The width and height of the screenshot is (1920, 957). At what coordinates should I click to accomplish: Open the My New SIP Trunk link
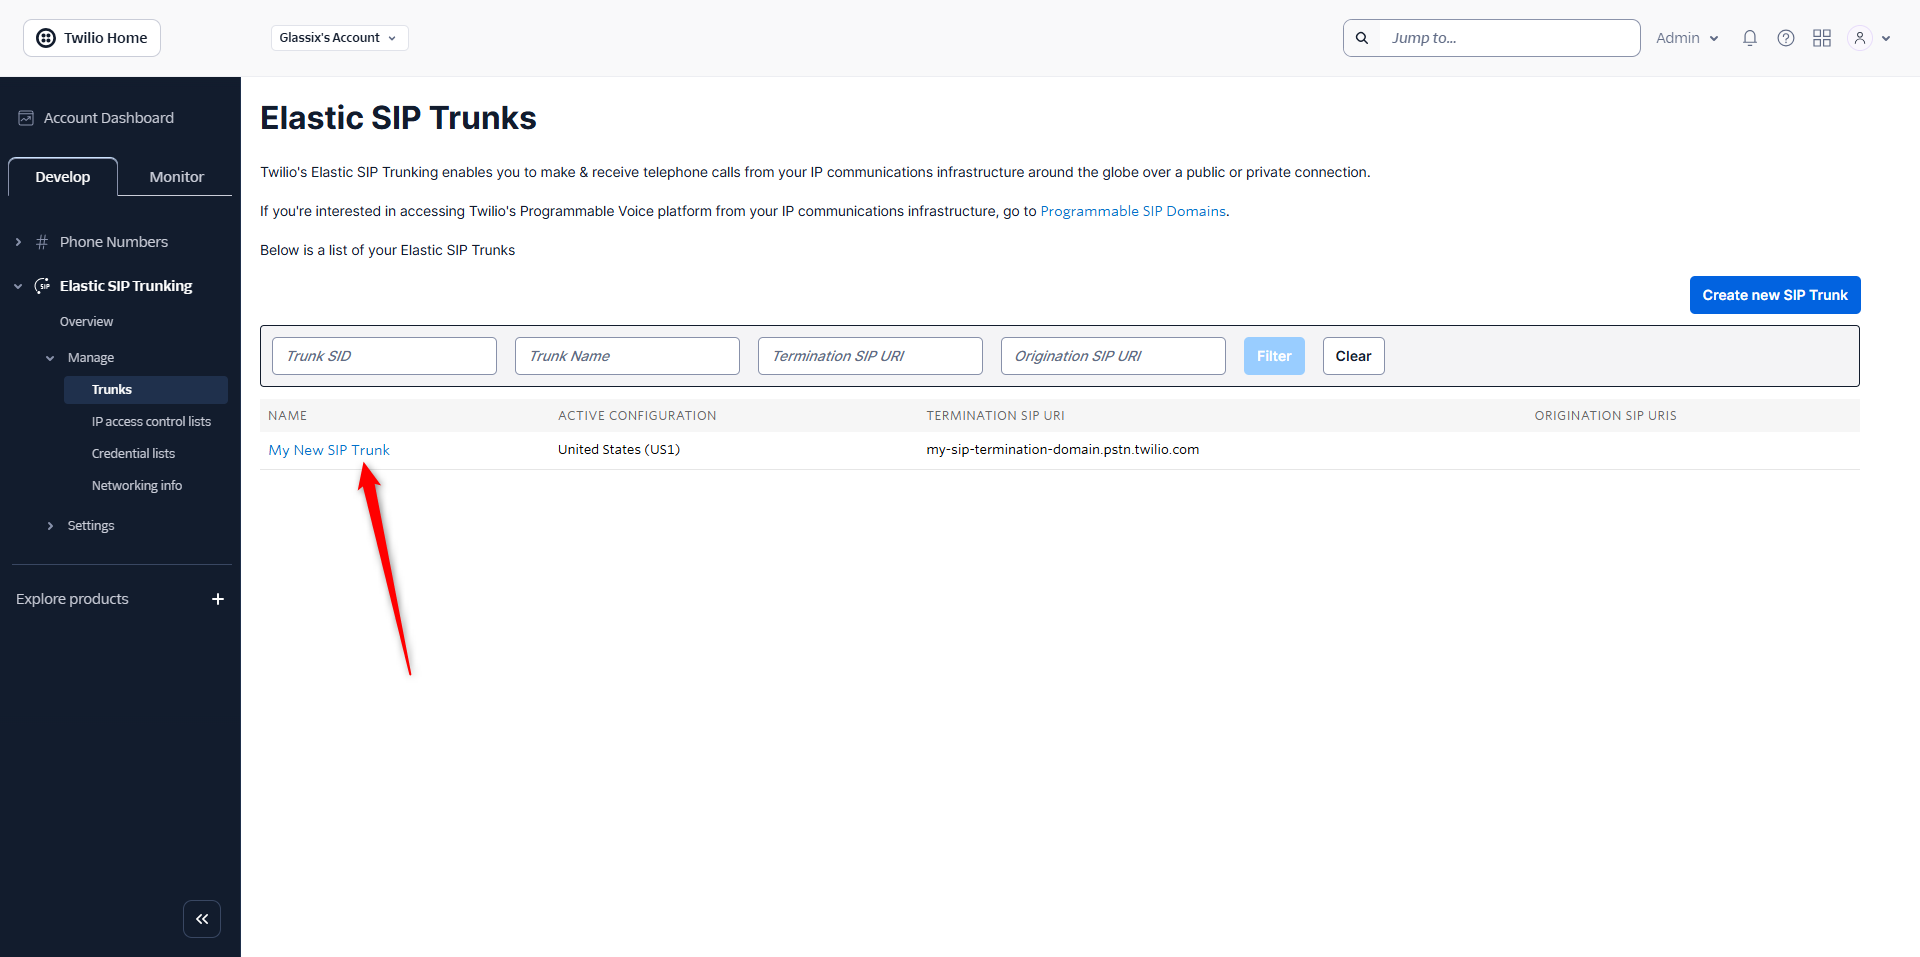(329, 450)
